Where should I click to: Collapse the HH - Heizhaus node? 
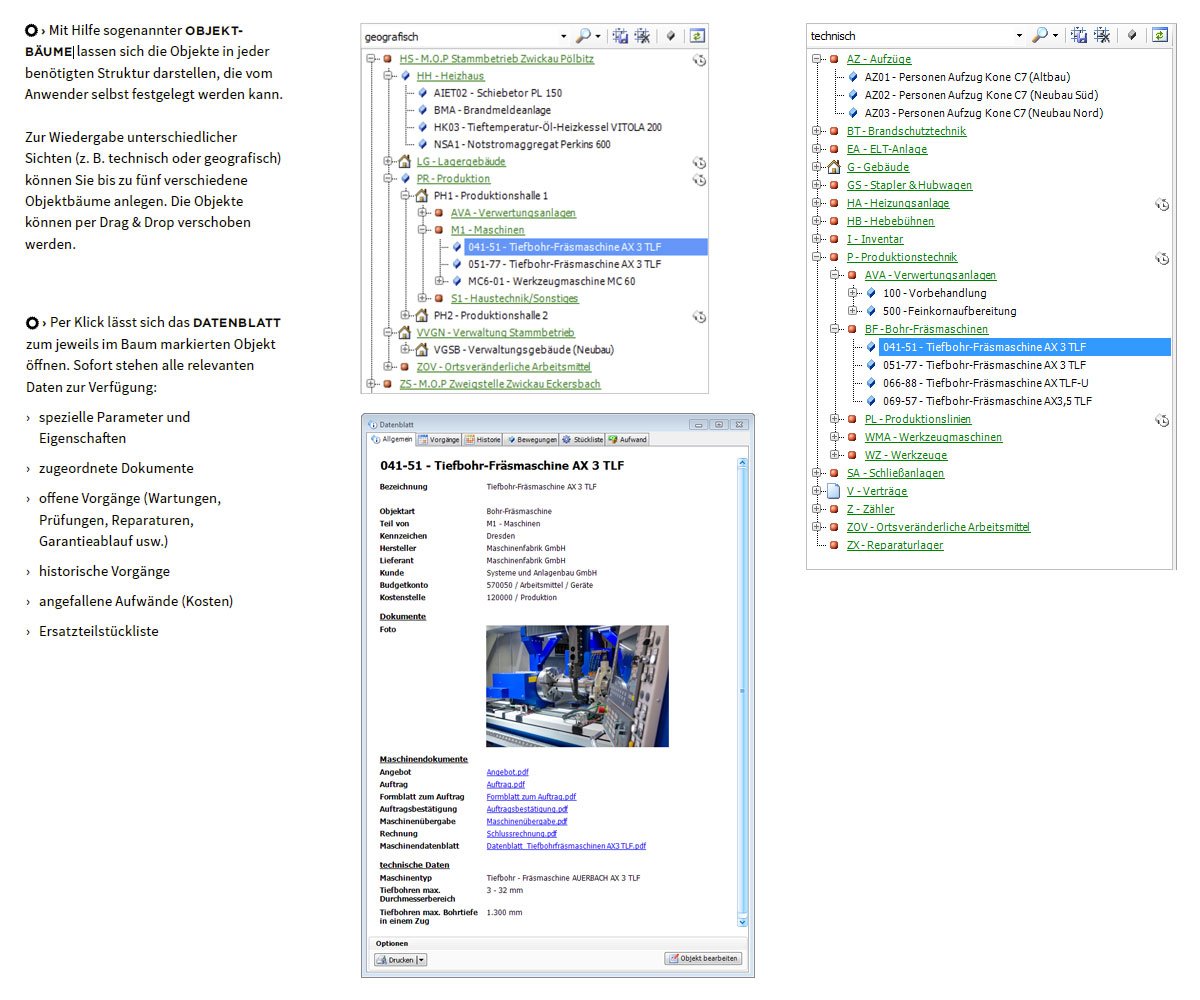click(389, 76)
